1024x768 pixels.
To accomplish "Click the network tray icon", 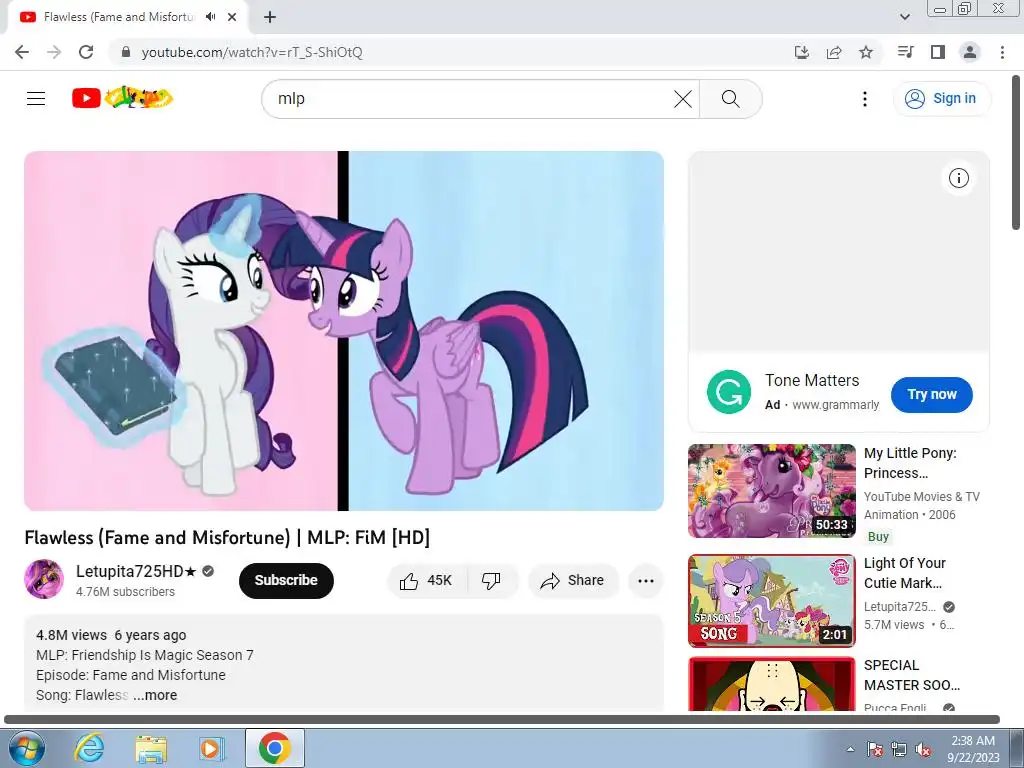I will 899,750.
